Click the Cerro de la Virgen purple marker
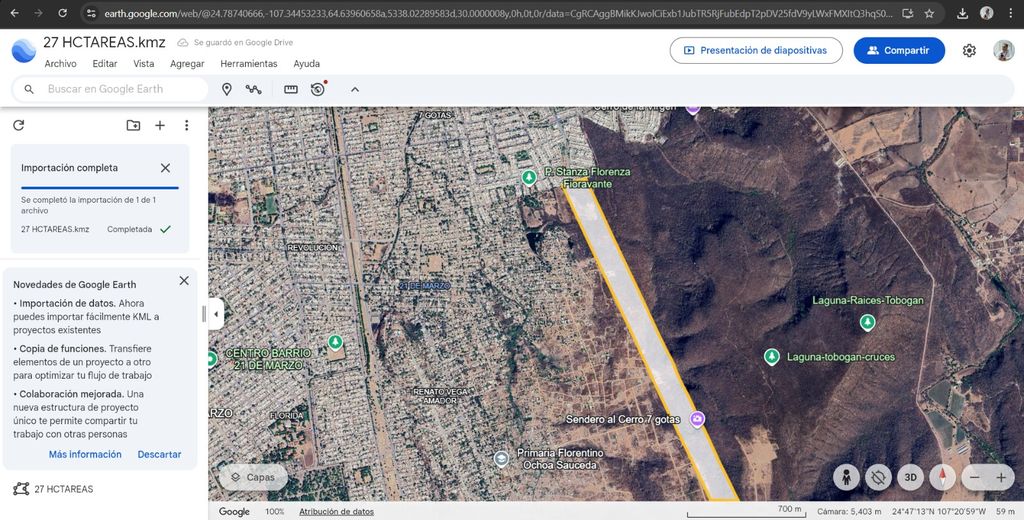Screen dimensions: 1024x520 692,110
